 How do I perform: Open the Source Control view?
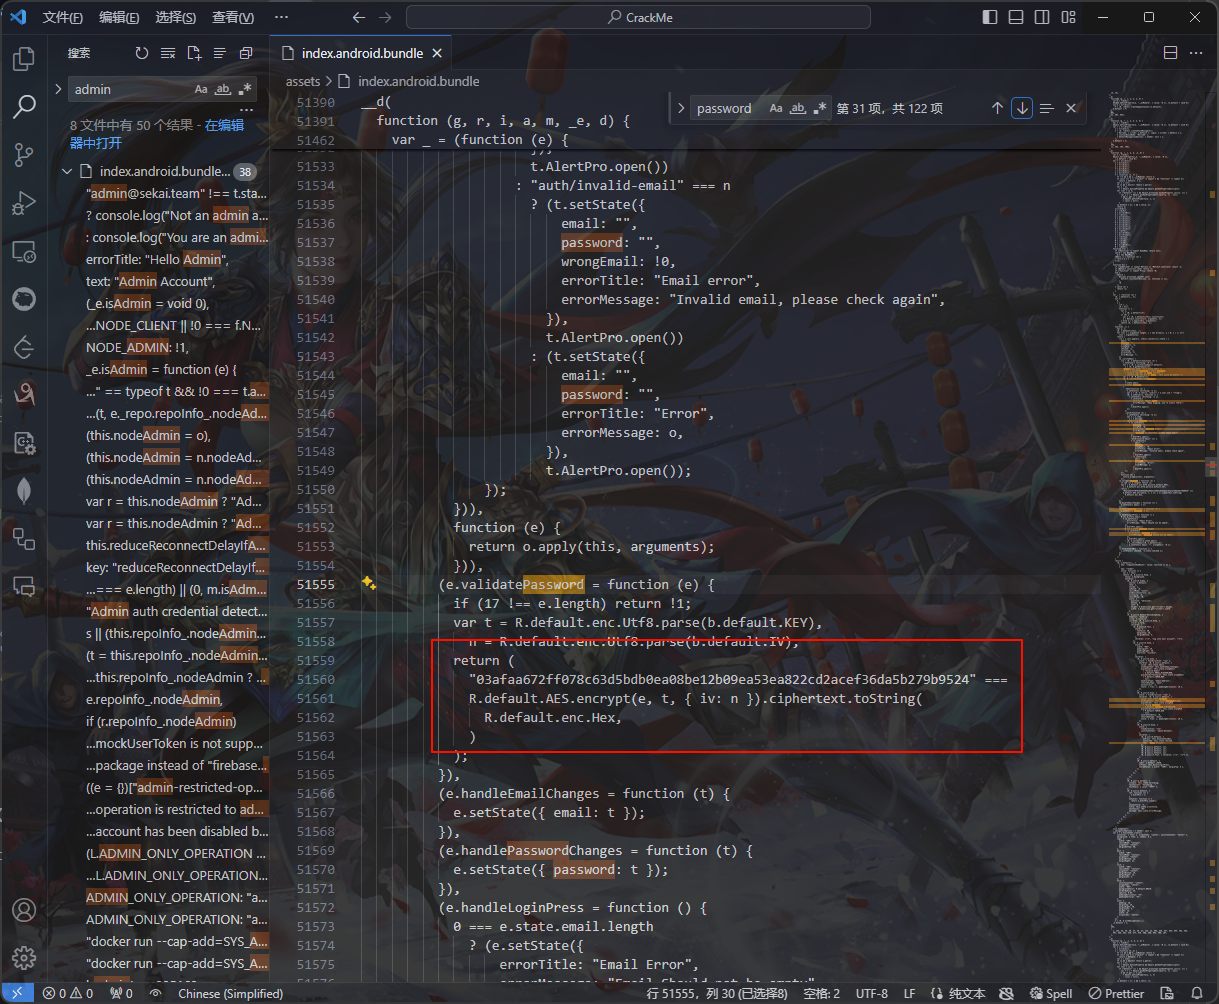click(x=24, y=155)
